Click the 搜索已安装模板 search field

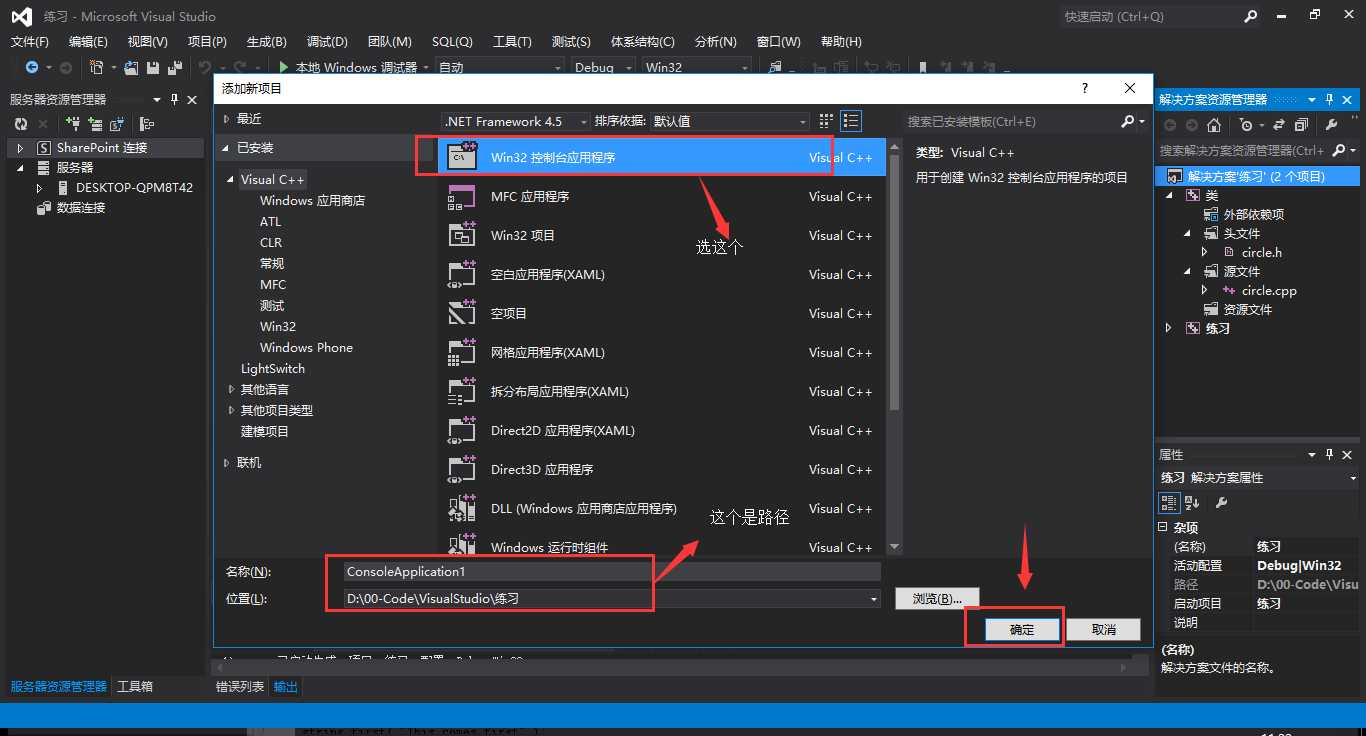click(1010, 121)
